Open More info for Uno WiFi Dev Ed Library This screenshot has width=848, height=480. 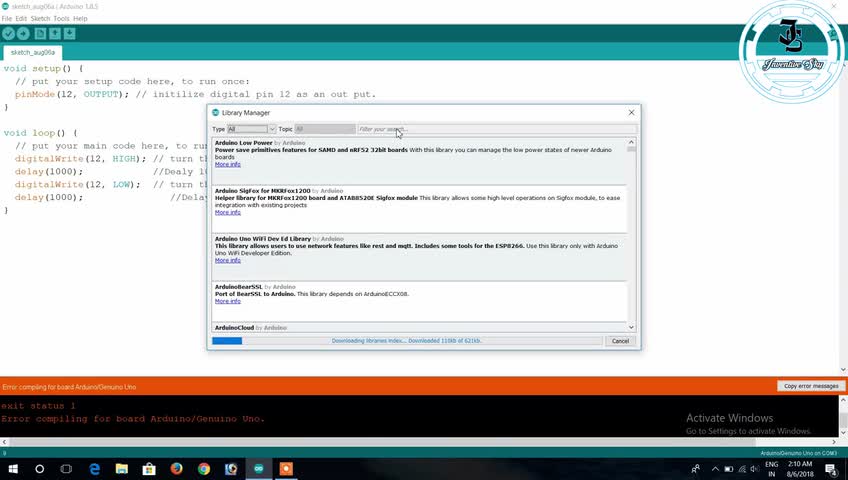click(x=228, y=261)
